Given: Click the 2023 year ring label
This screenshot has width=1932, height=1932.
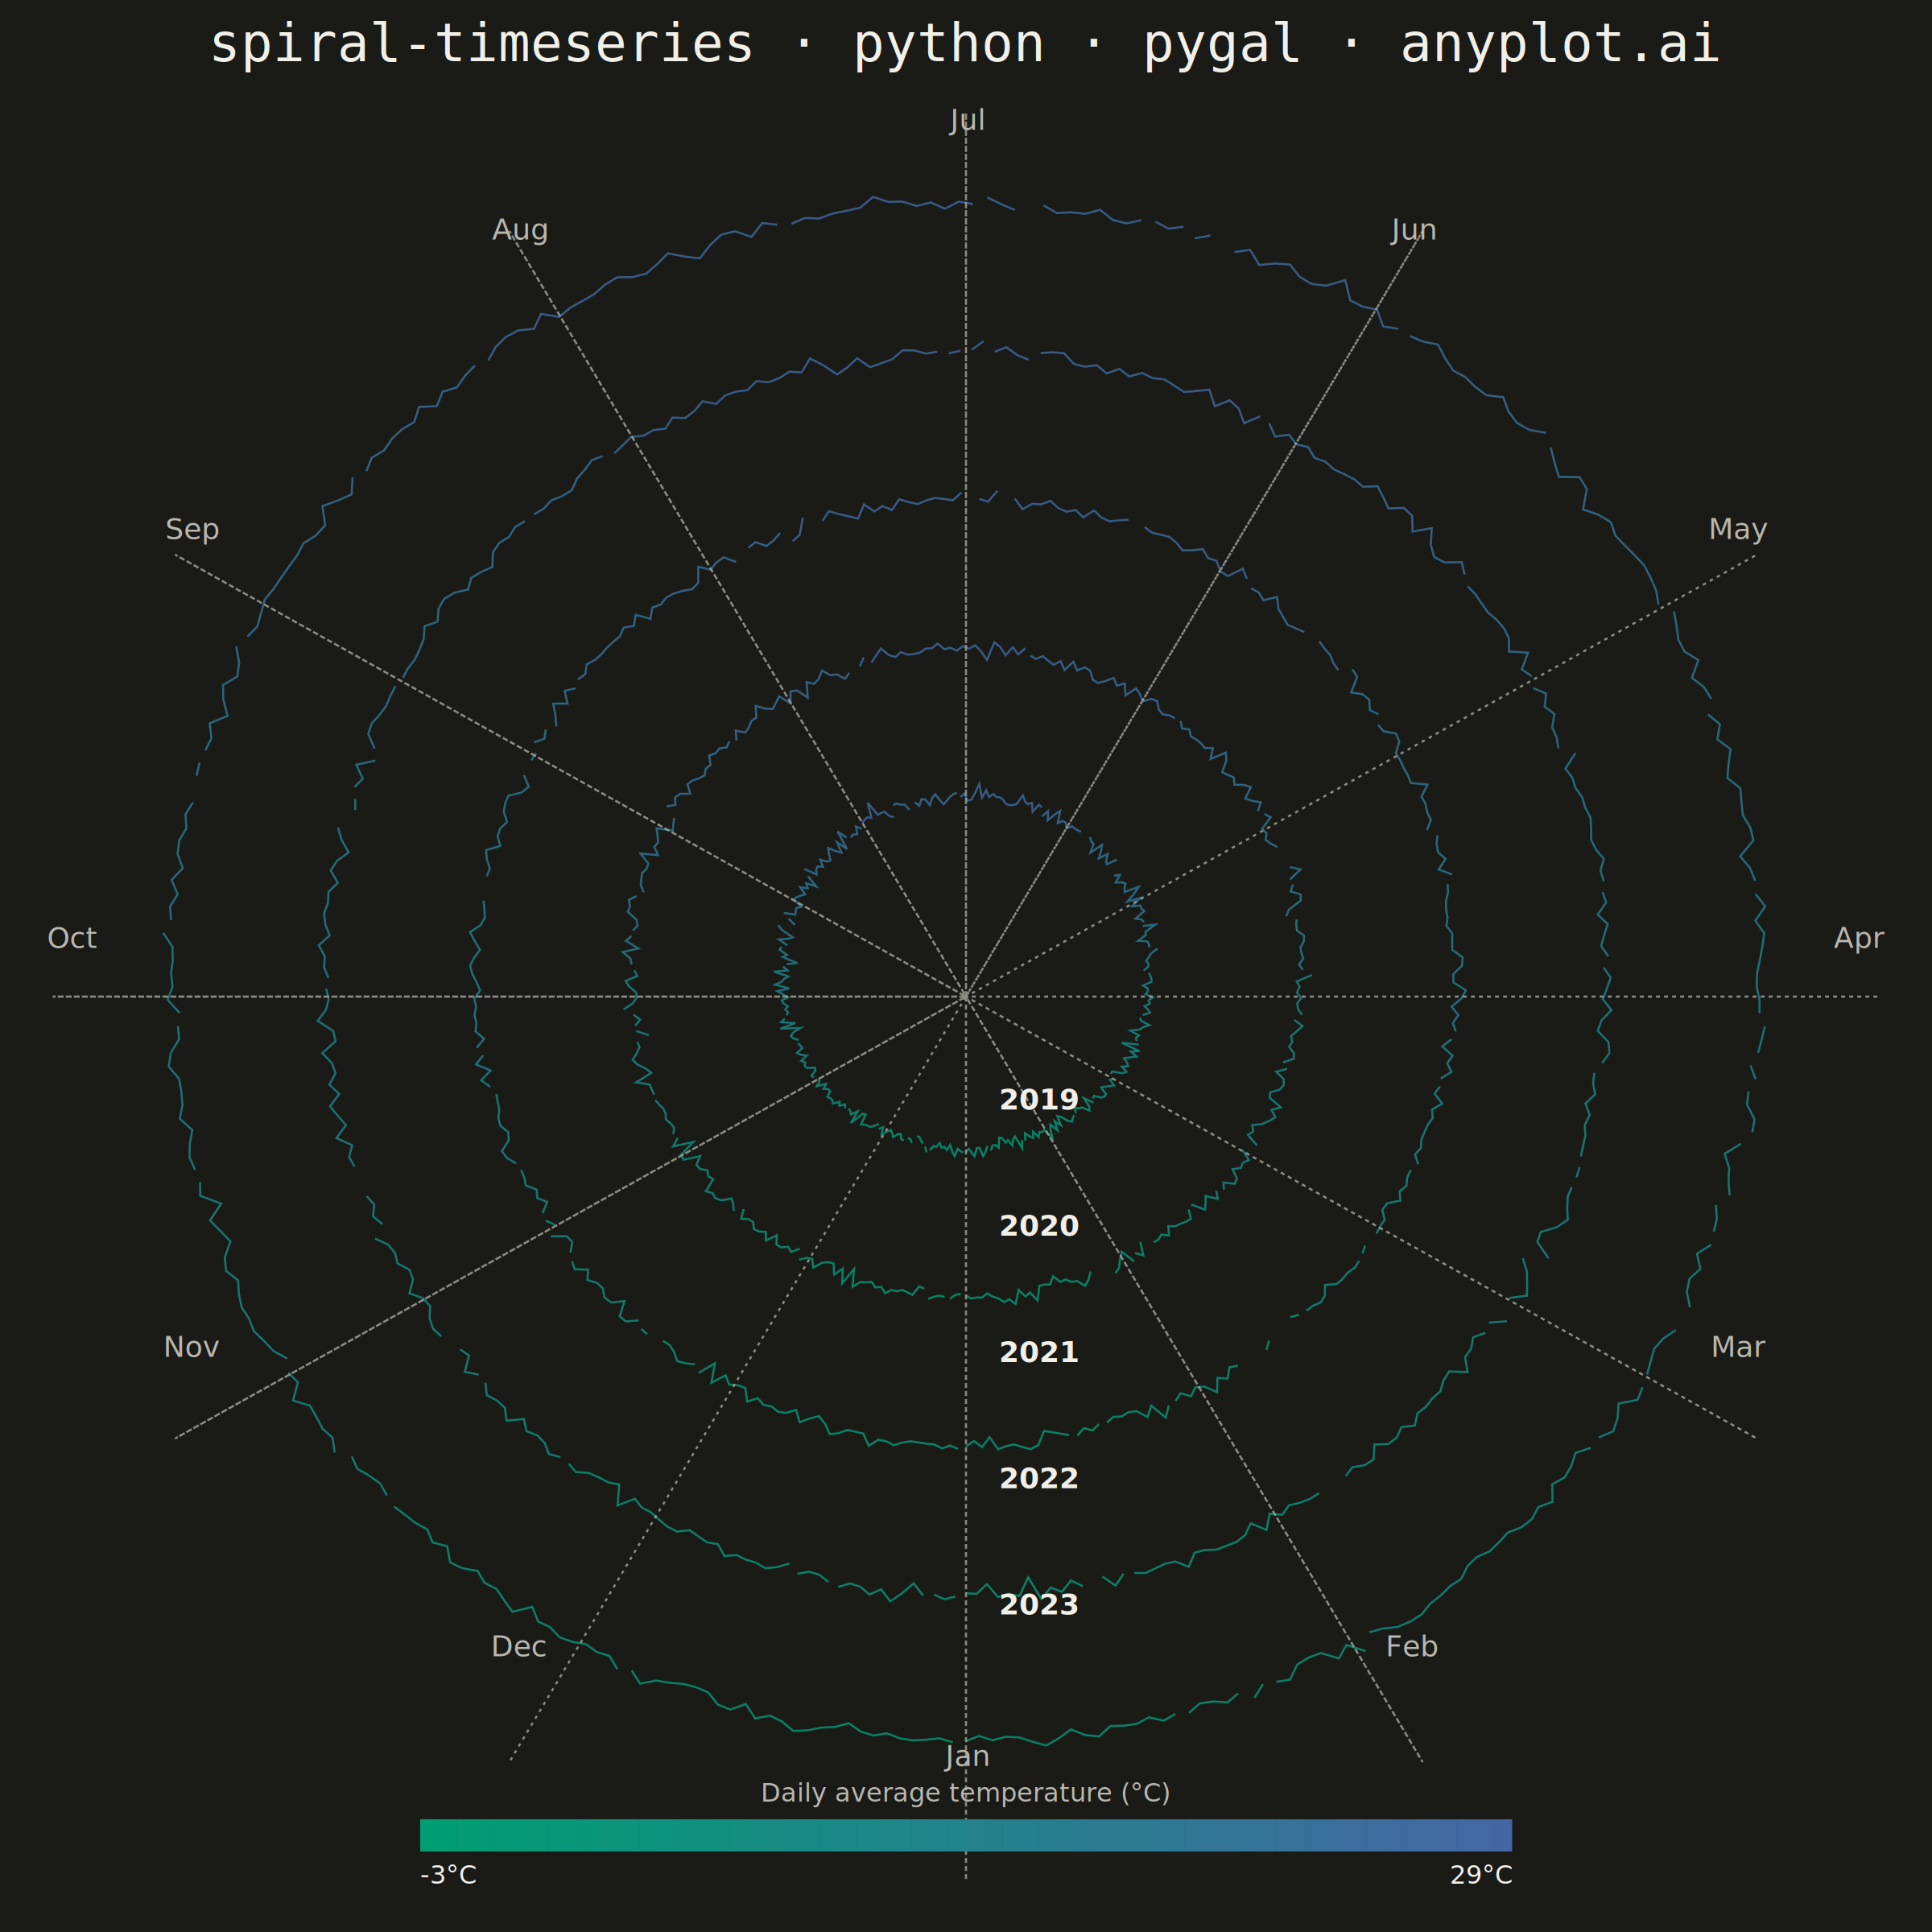Looking at the screenshot, I should [x=1039, y=1604].
